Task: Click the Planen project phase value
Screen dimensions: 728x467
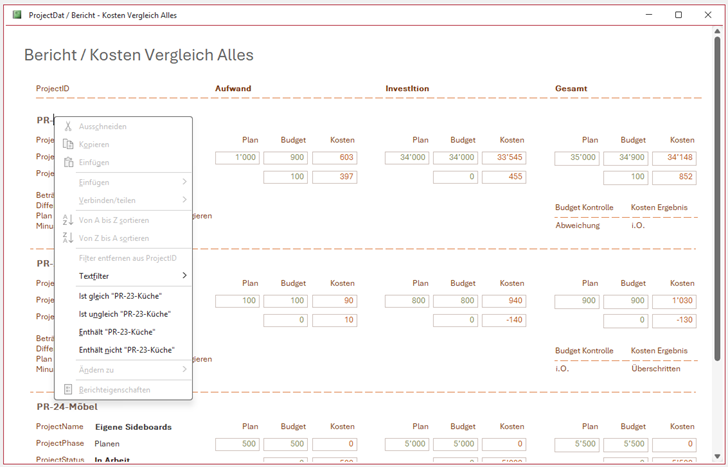Action: (107, 444)
